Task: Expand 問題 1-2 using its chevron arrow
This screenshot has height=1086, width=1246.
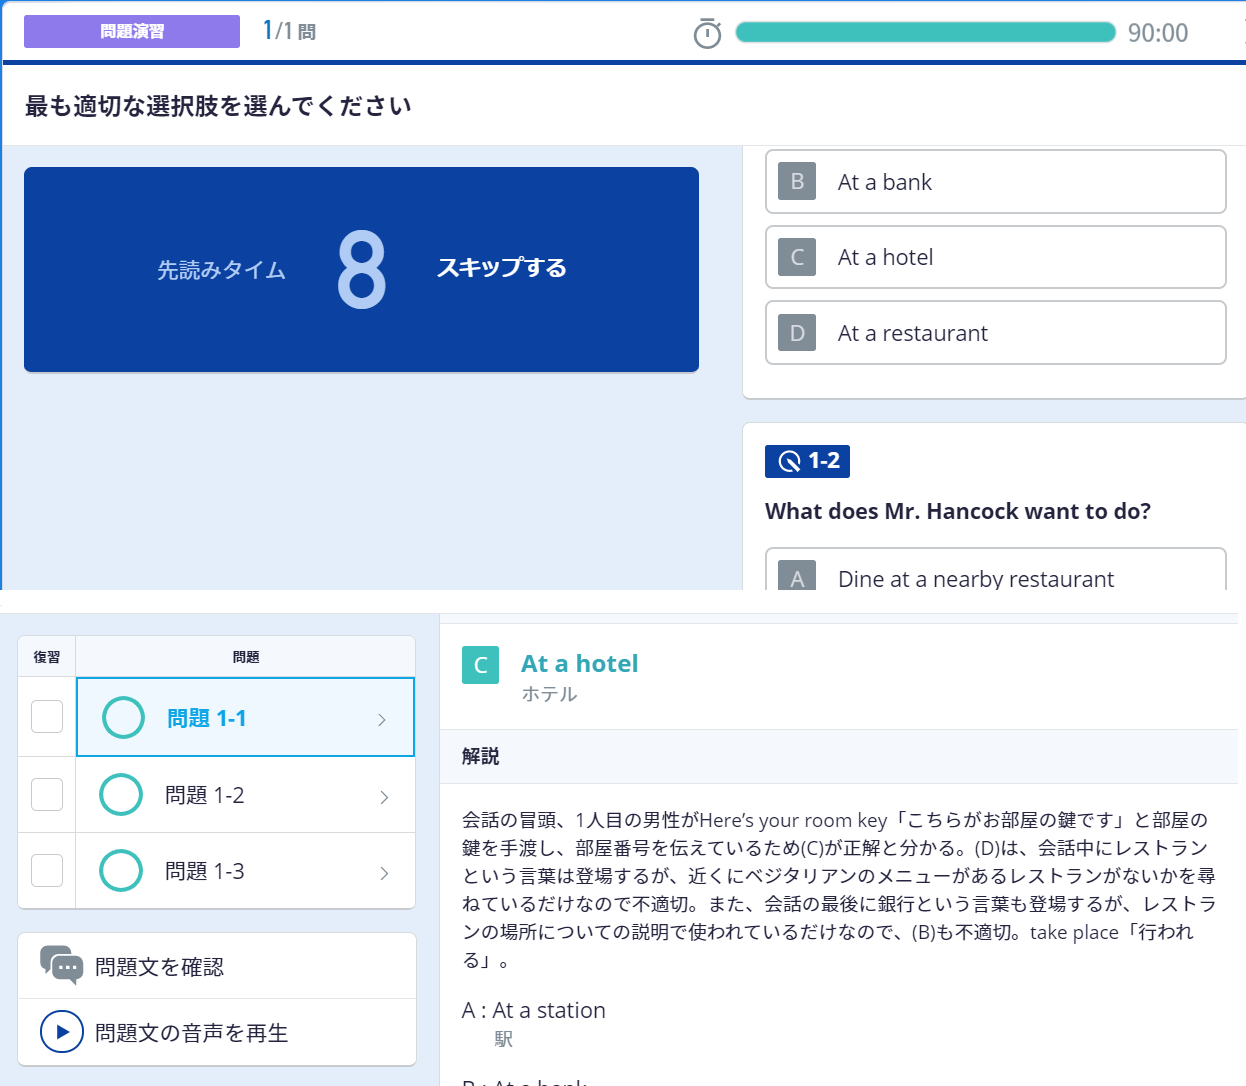Action: click(x=384, y=797)
